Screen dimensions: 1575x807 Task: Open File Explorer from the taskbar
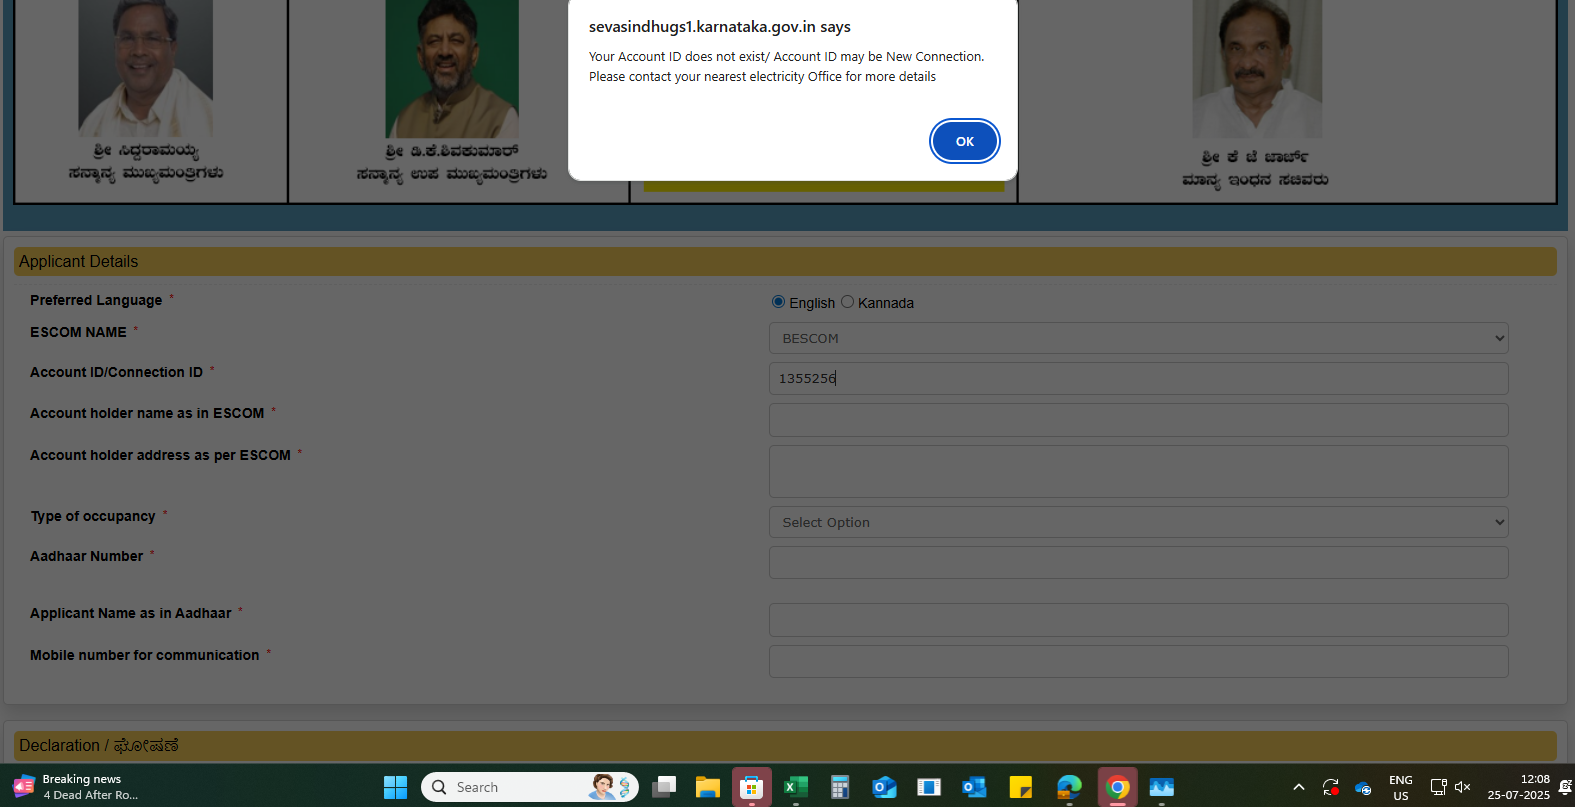point(708,787)
